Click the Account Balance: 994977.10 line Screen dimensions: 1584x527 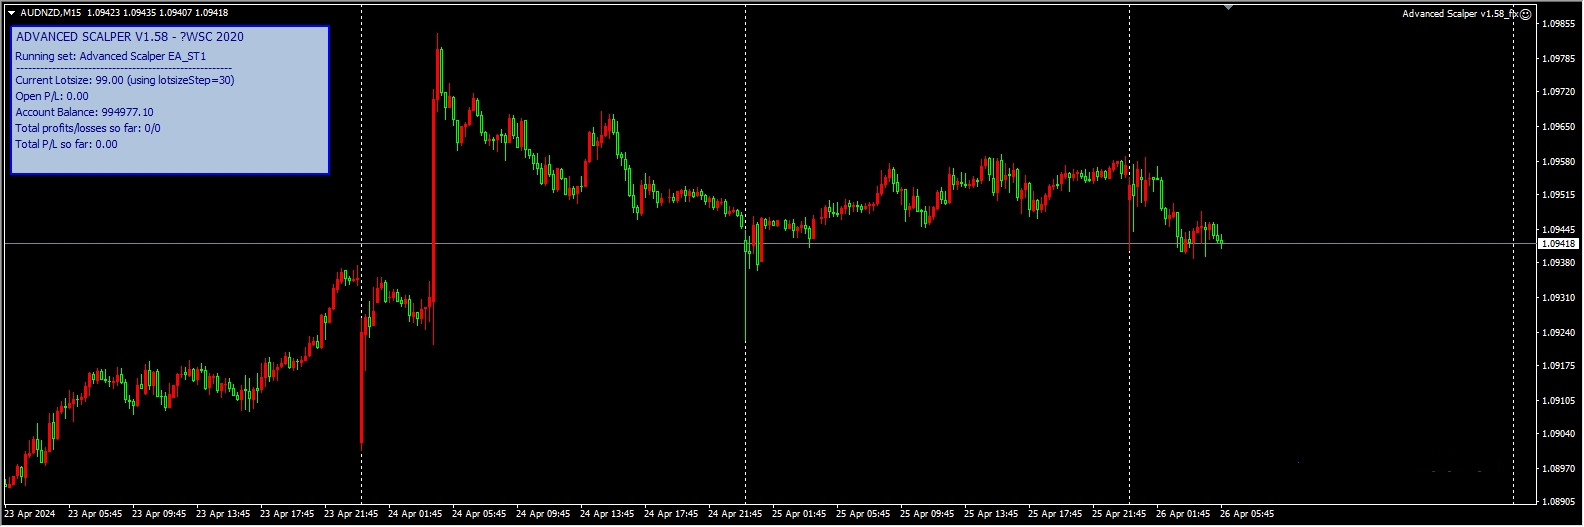tap(84, 112)
